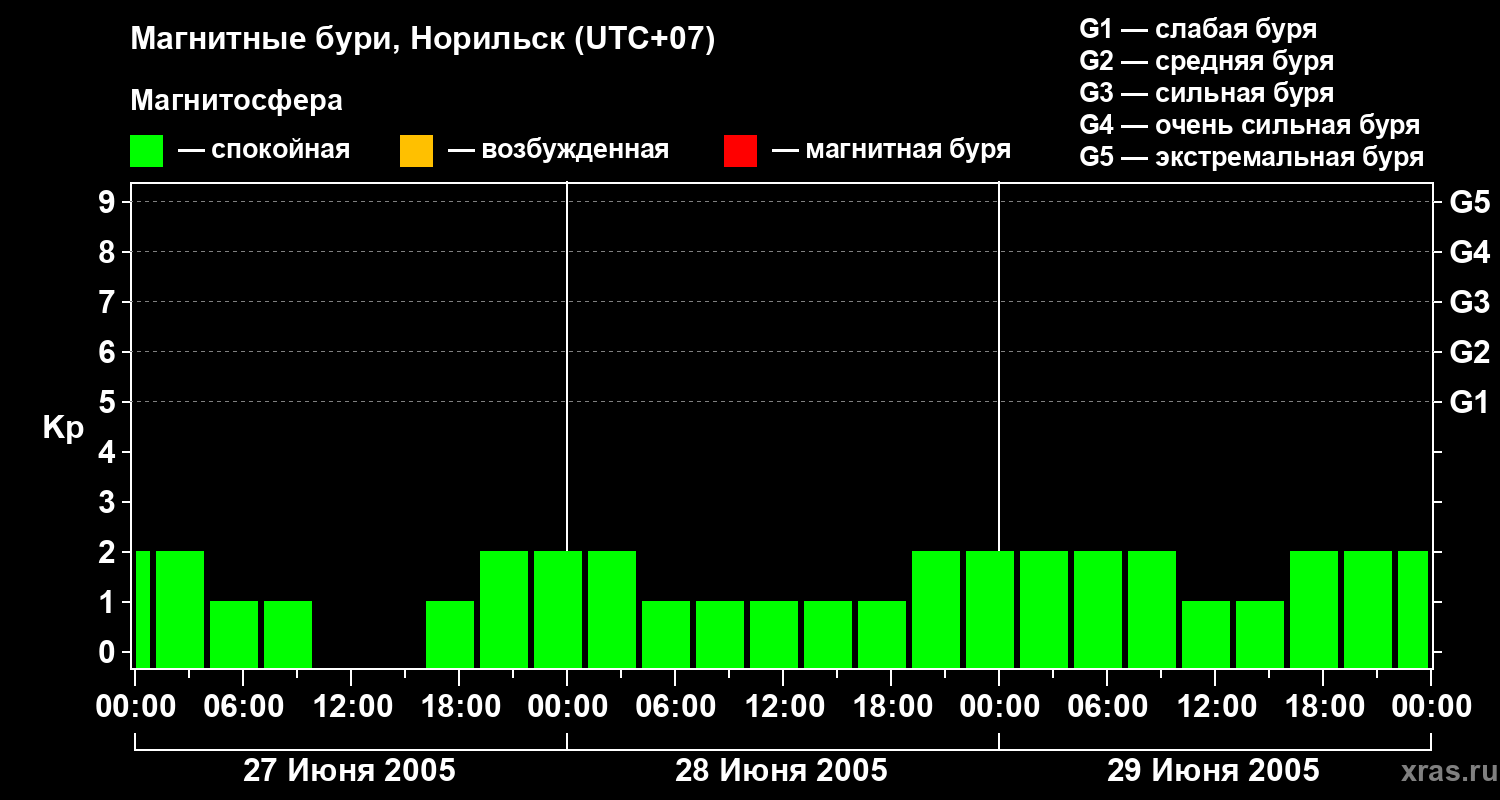Screen dimensions: 1500x800
Task: Click the 18:00 time label for 28 Июня
Action: point(891,707)
